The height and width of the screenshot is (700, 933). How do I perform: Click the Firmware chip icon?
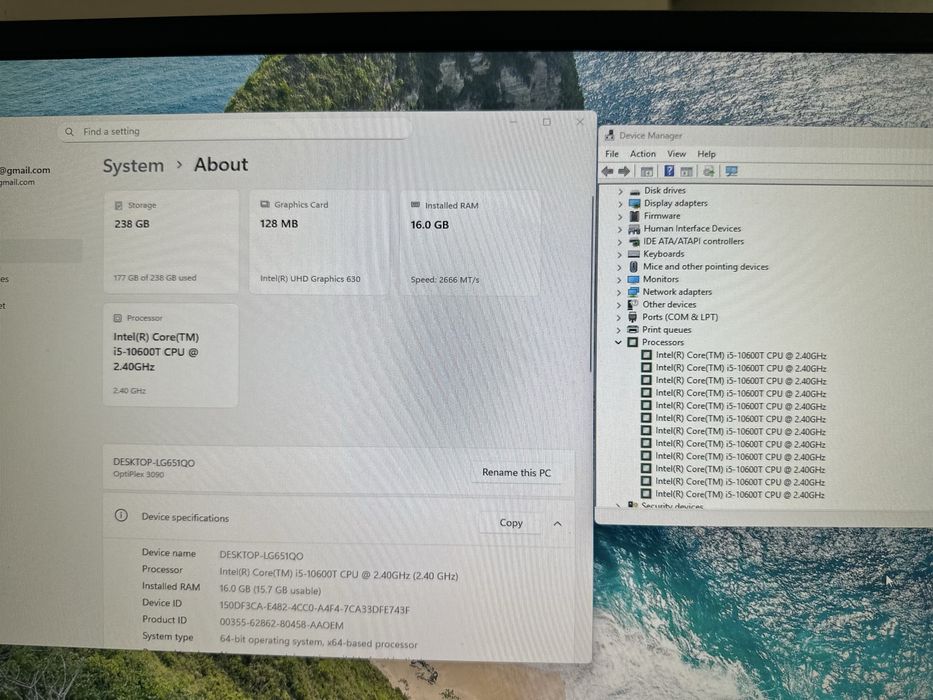coord(634,216)
